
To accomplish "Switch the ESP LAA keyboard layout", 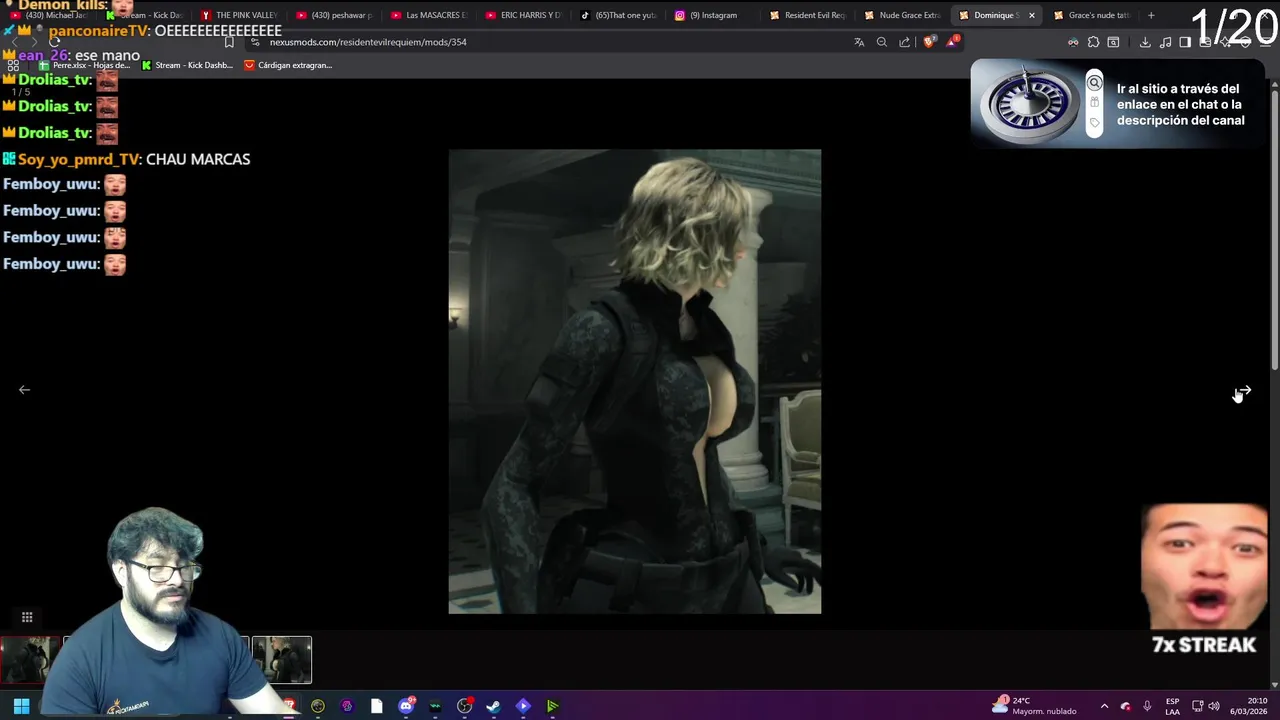I will [1172, 706].
